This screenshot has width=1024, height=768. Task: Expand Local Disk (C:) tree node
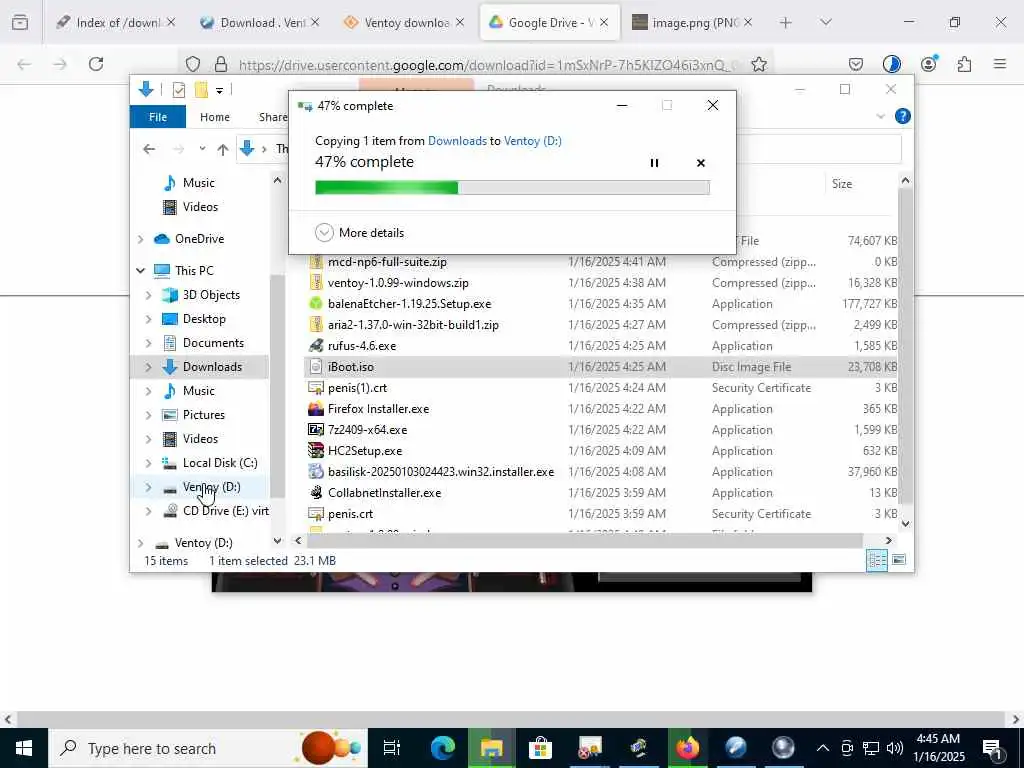click(148, 463)
